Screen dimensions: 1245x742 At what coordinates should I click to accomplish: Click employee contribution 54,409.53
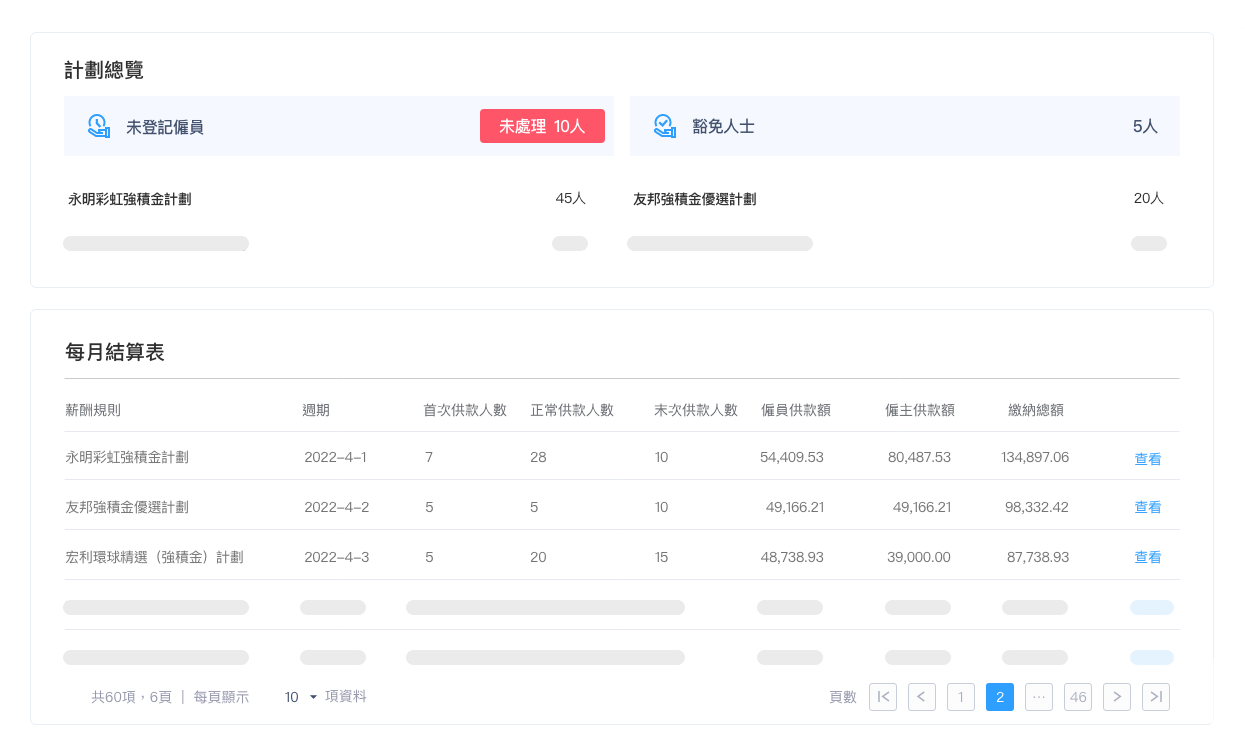[x=792, y=457]
